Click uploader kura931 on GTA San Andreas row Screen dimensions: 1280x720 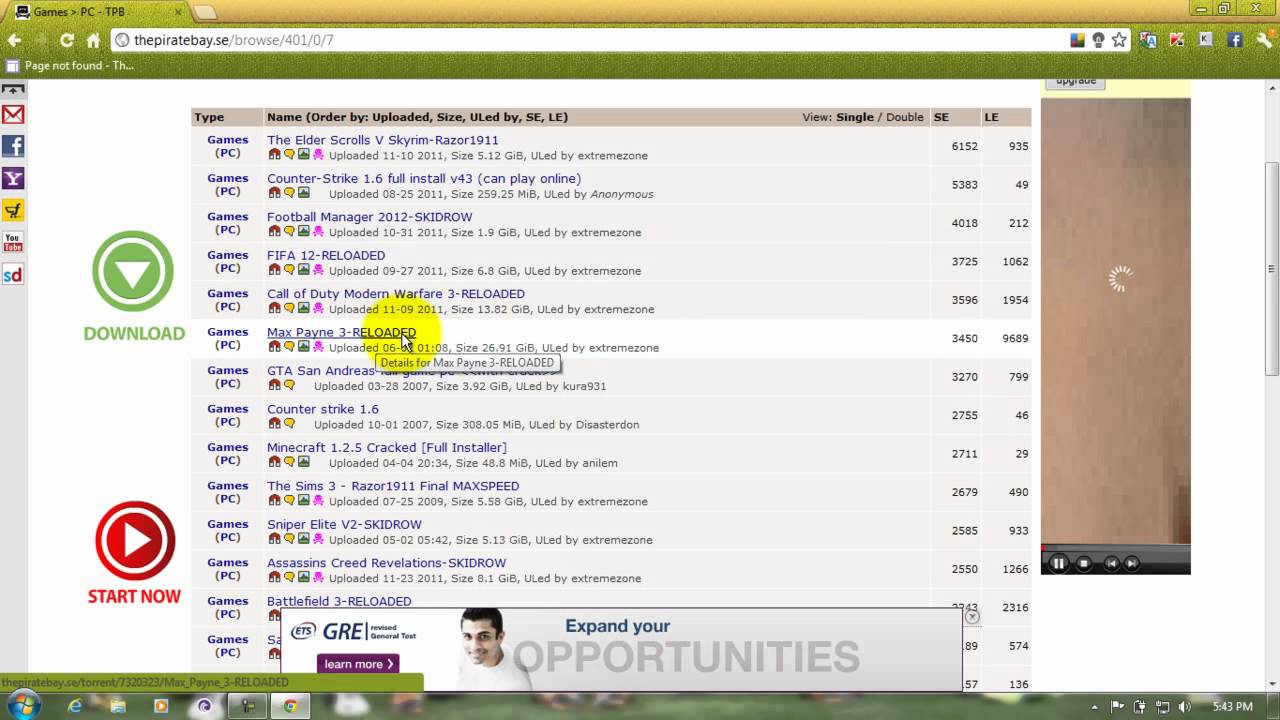pyautogui.click(x=584, y=386)
